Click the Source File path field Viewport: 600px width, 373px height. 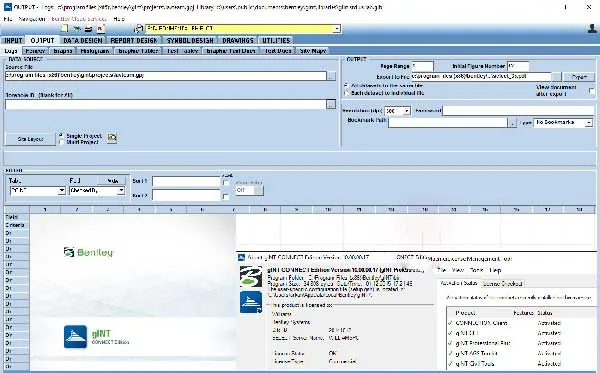coord(166,76)
